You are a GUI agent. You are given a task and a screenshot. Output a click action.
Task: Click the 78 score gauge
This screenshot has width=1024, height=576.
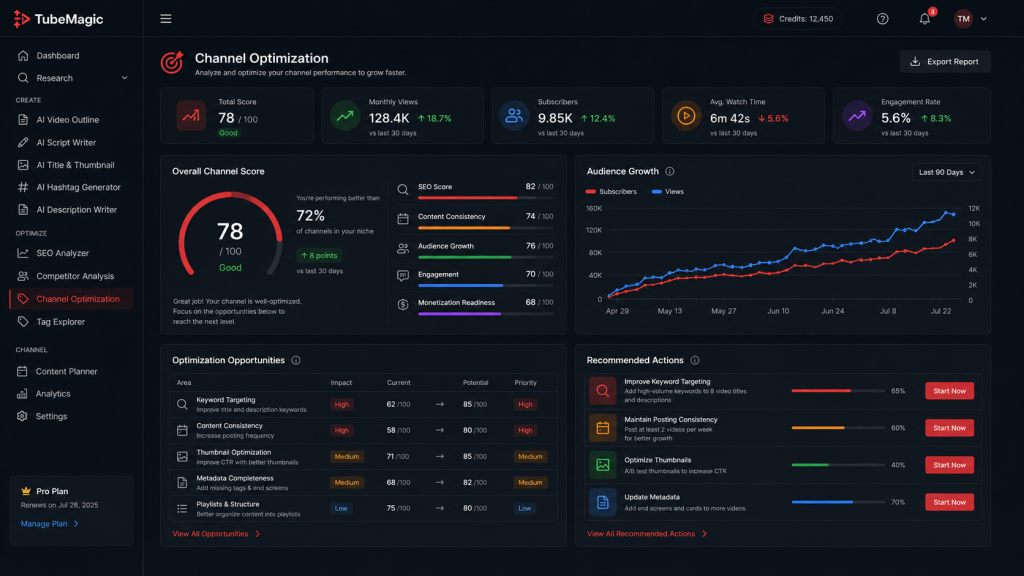(230, 235)
